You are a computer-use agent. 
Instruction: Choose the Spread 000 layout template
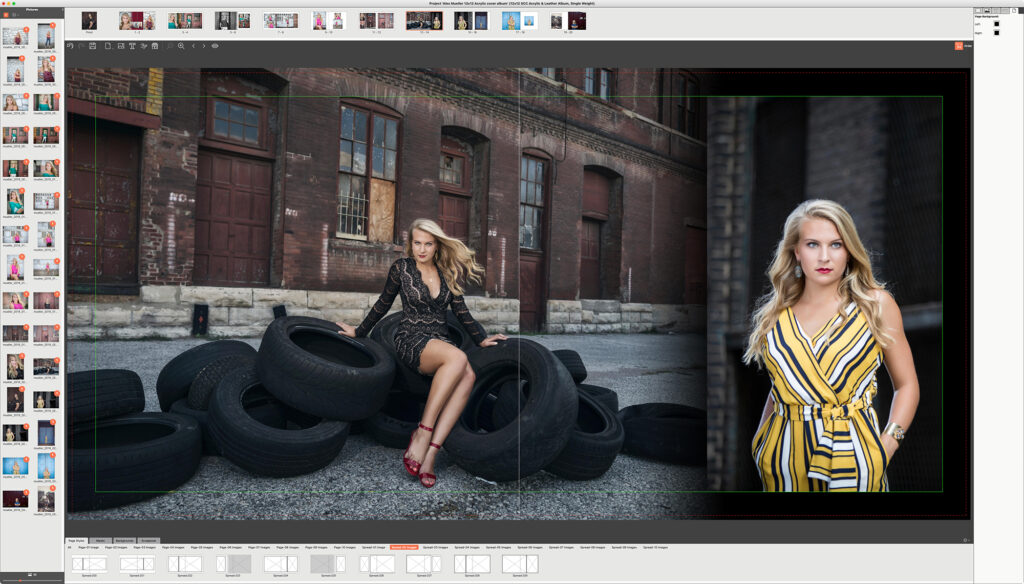(89, 565)
